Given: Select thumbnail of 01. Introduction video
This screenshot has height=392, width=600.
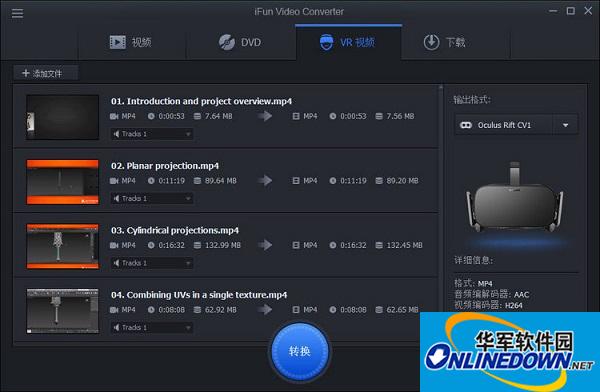Looking at the screenshot, I should pyautogui.click(x=63, y=117).
